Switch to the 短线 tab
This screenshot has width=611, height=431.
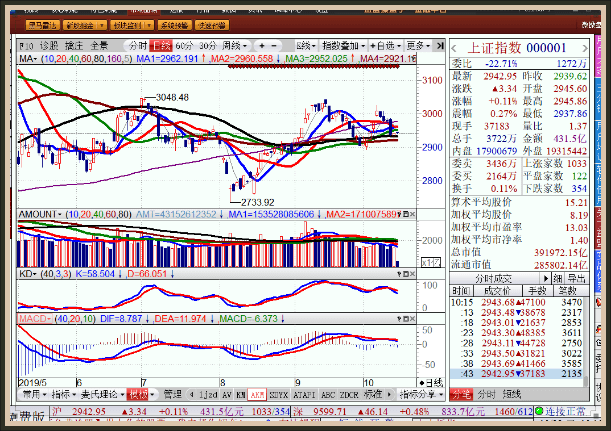pos(512,394)
